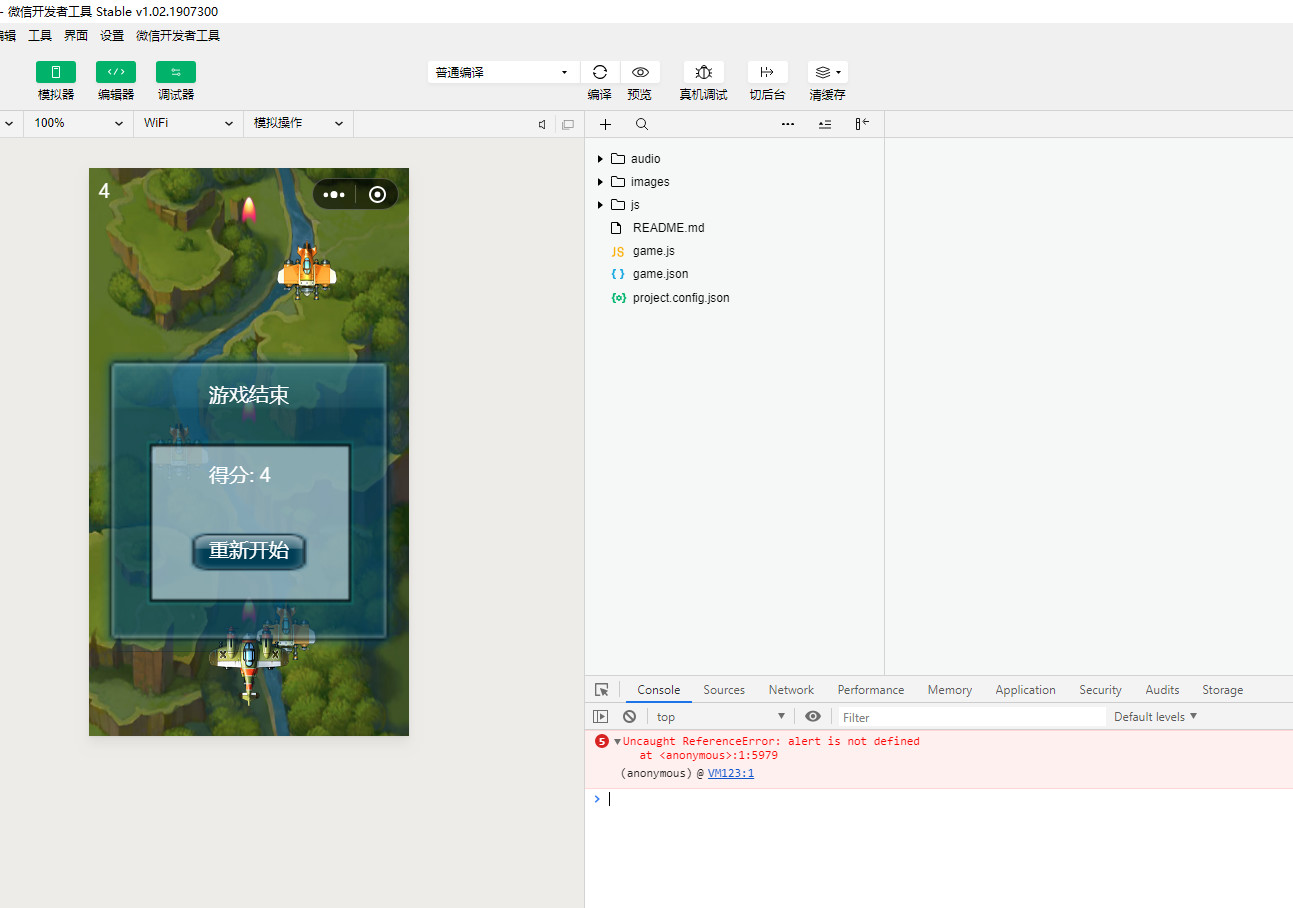This screenshot has width=1293, height=908.
Task: Clear the console with the ban icon
Action: pos(629,716)
